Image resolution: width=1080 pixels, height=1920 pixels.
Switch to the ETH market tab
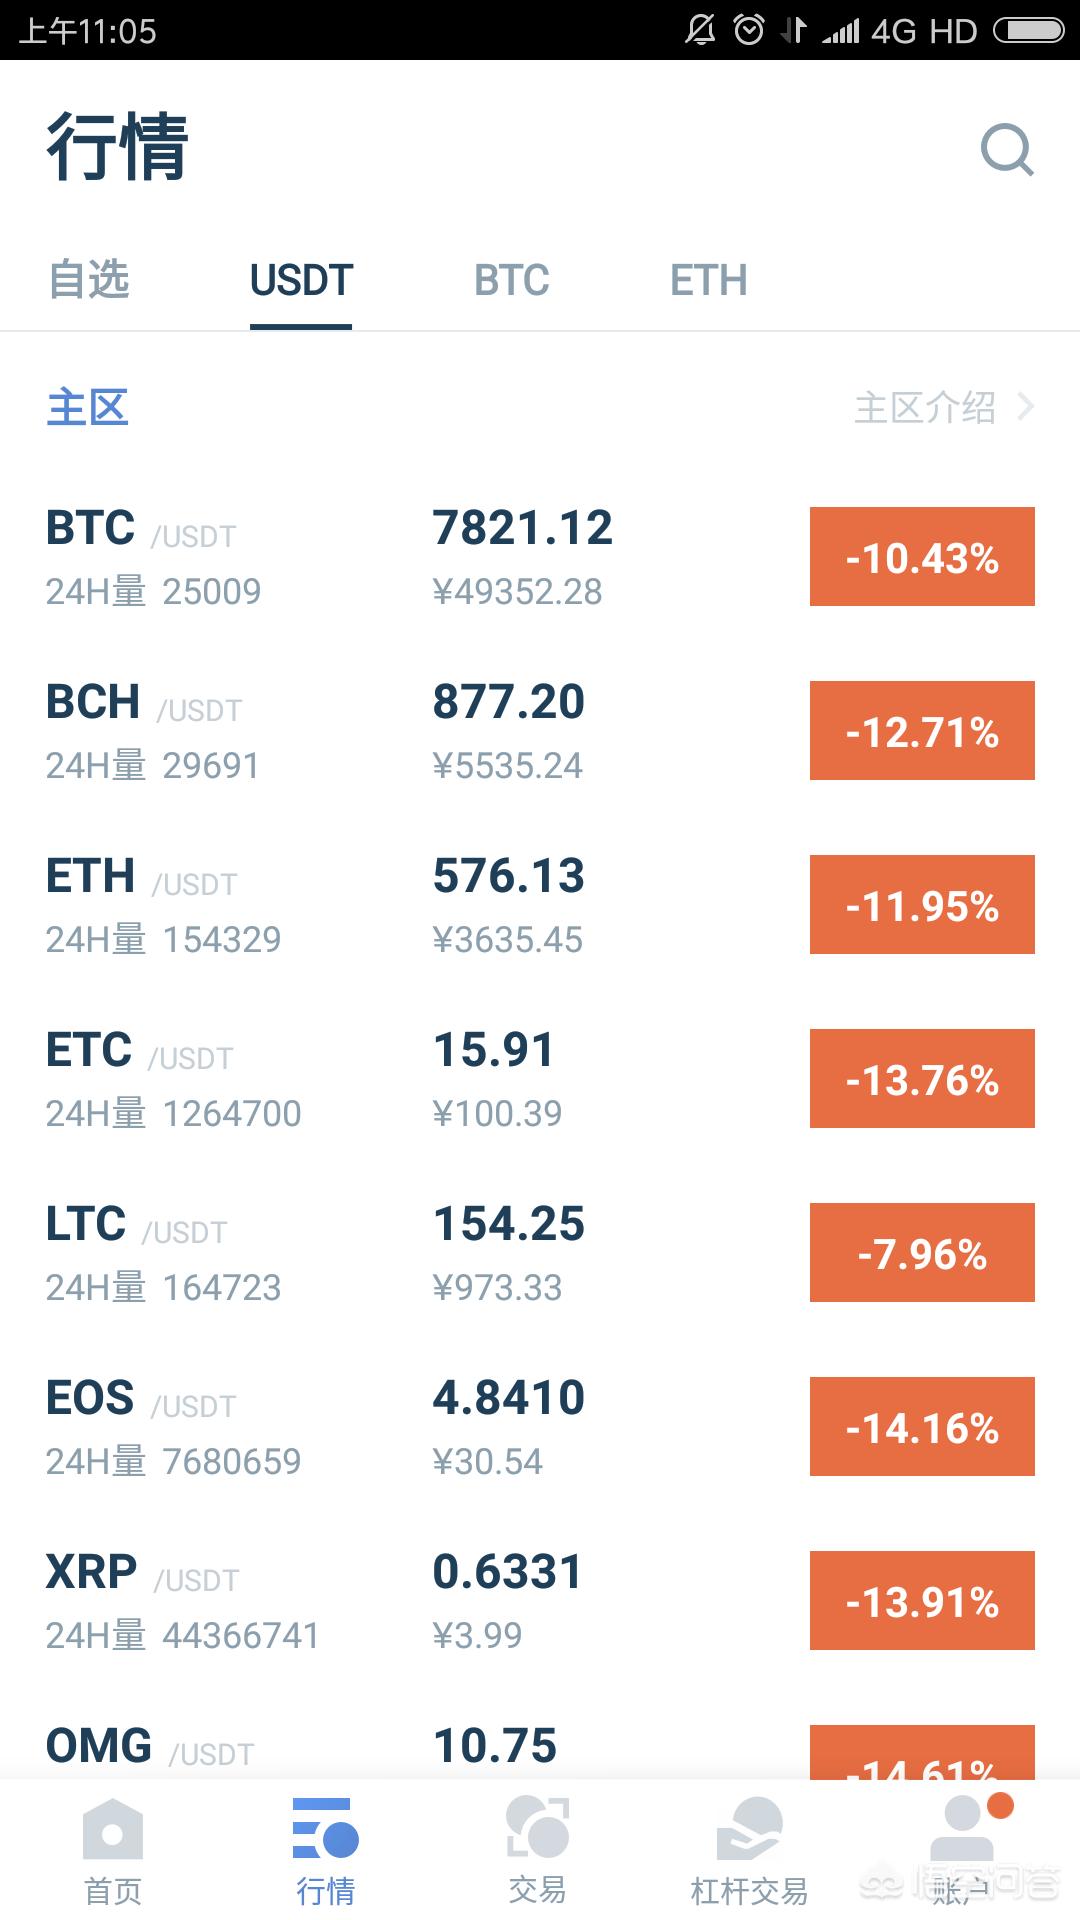point(708,280)
